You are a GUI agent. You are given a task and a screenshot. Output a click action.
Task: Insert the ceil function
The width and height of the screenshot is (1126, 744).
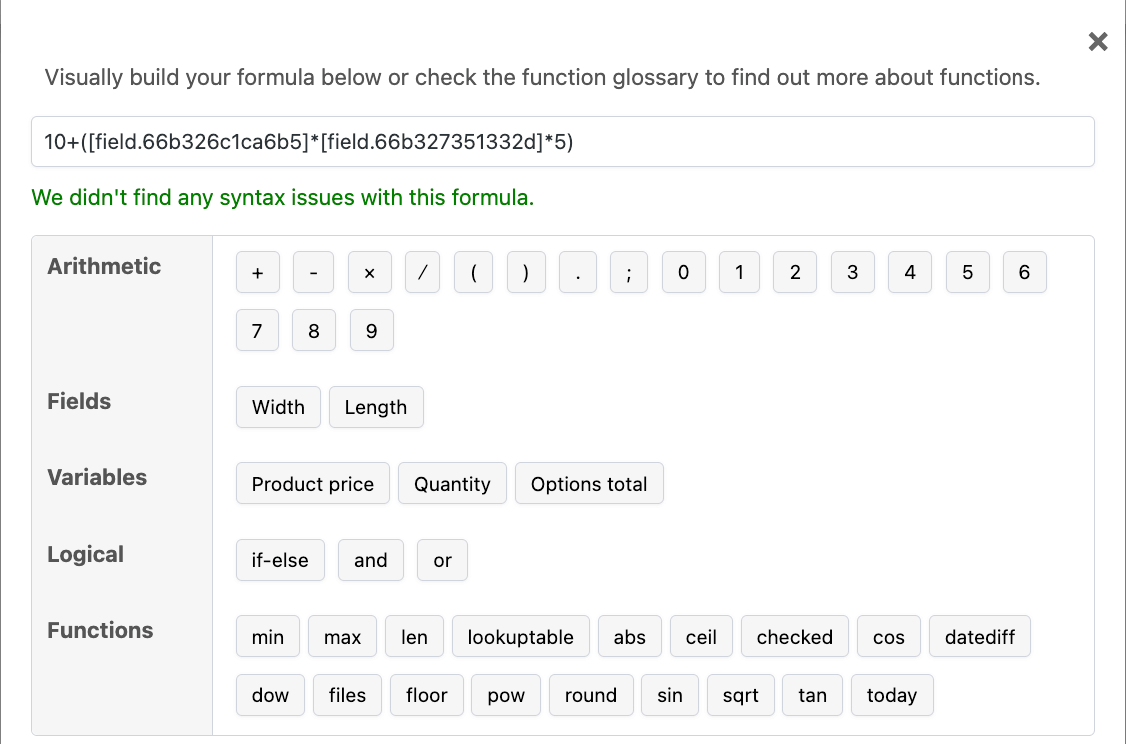(x=702, y=636)
